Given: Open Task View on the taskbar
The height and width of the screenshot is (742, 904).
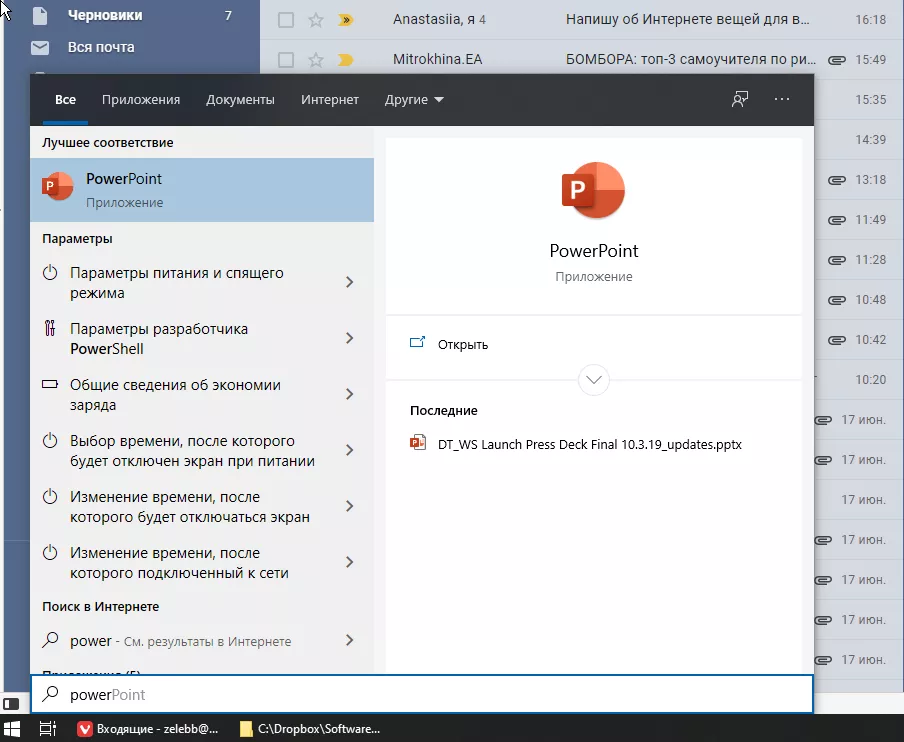Looking at the screenshot, I should point(47,729).
